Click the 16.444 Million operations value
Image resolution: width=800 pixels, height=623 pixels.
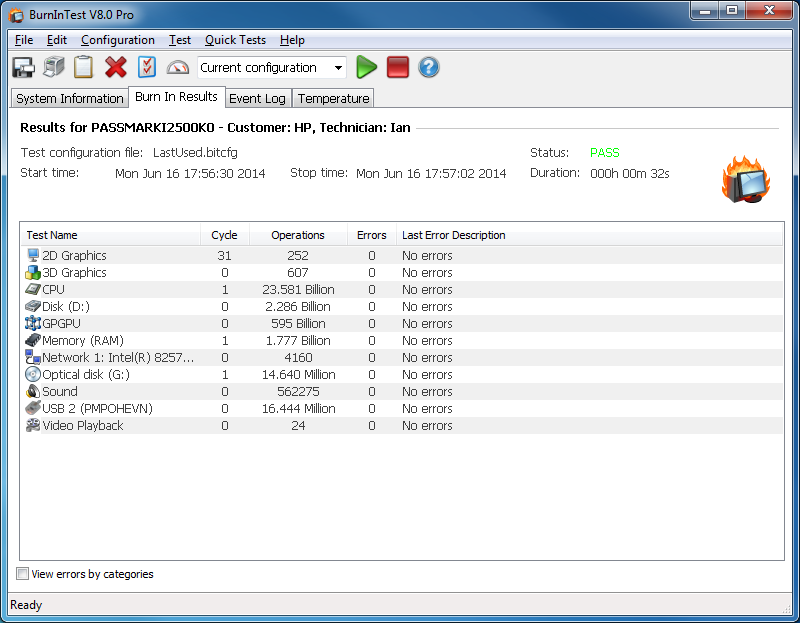298,408
